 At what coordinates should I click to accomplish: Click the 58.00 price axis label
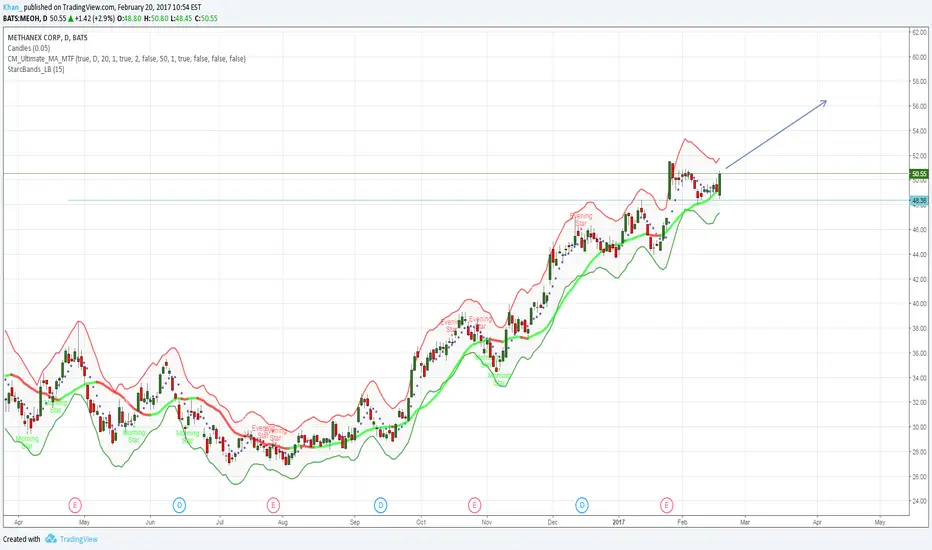[919, 81]
